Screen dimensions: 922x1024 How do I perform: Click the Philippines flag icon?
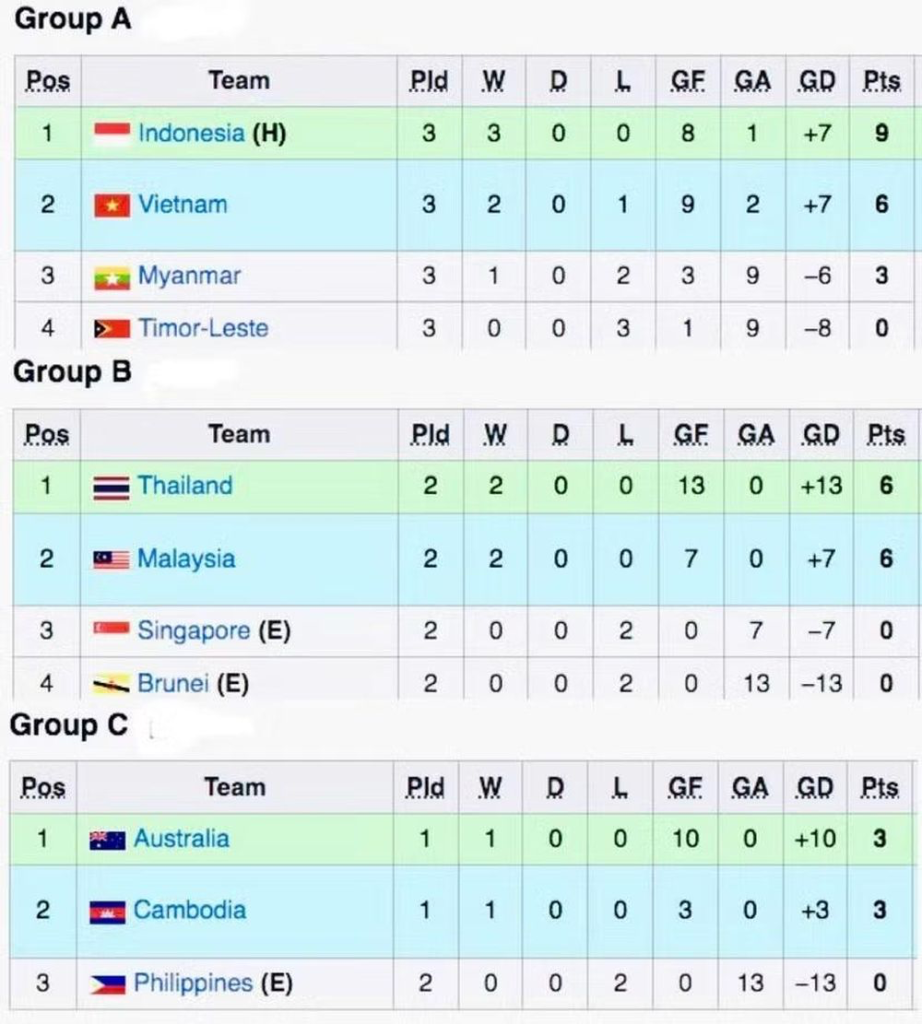coord(108,984)
